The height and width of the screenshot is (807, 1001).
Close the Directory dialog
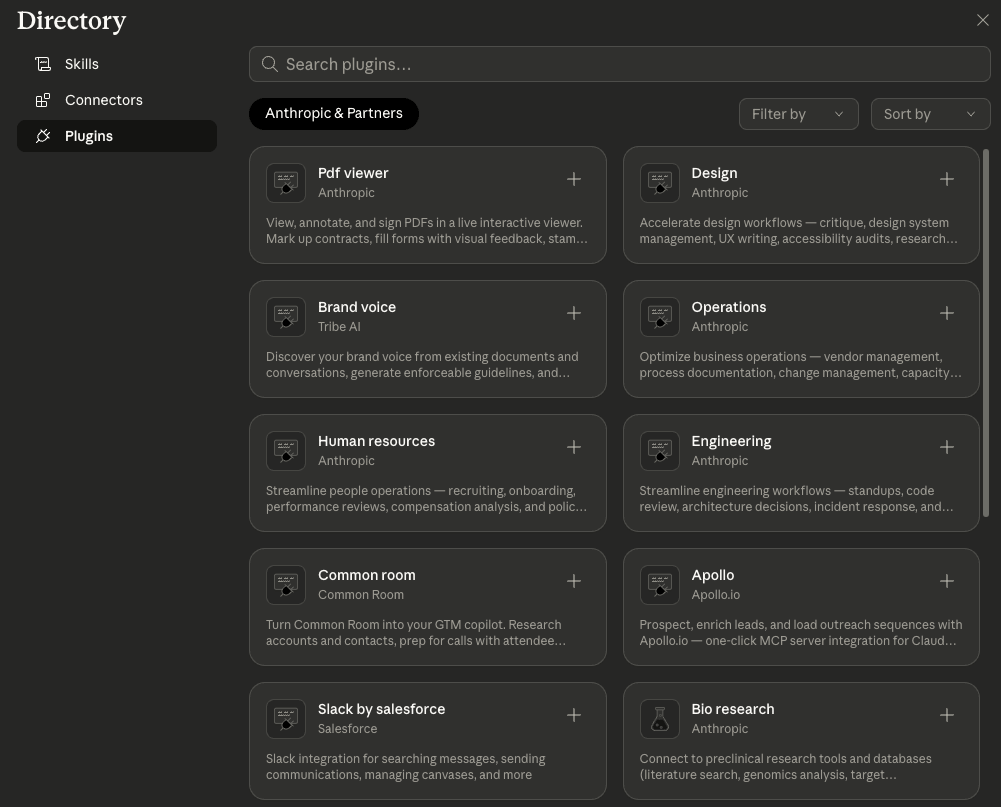(x=982, y=20)
